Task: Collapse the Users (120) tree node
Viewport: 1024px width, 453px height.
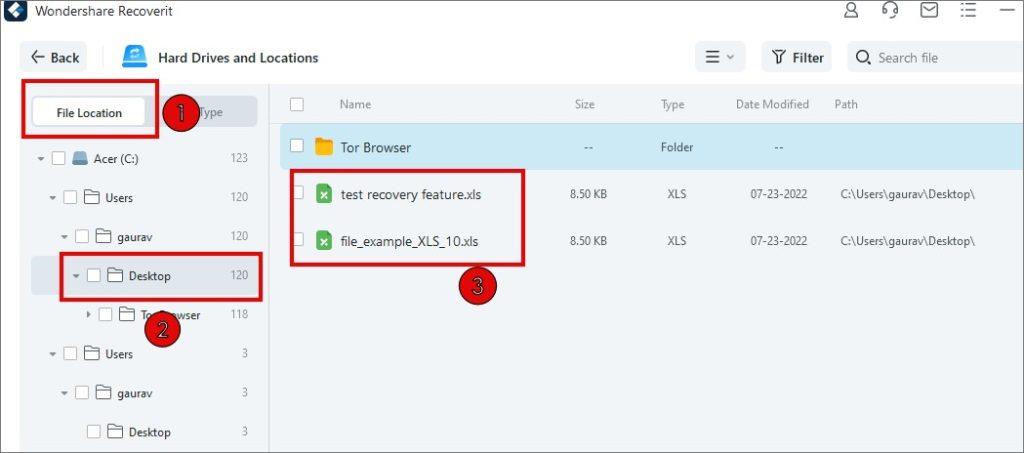Action: pos(53,198)
